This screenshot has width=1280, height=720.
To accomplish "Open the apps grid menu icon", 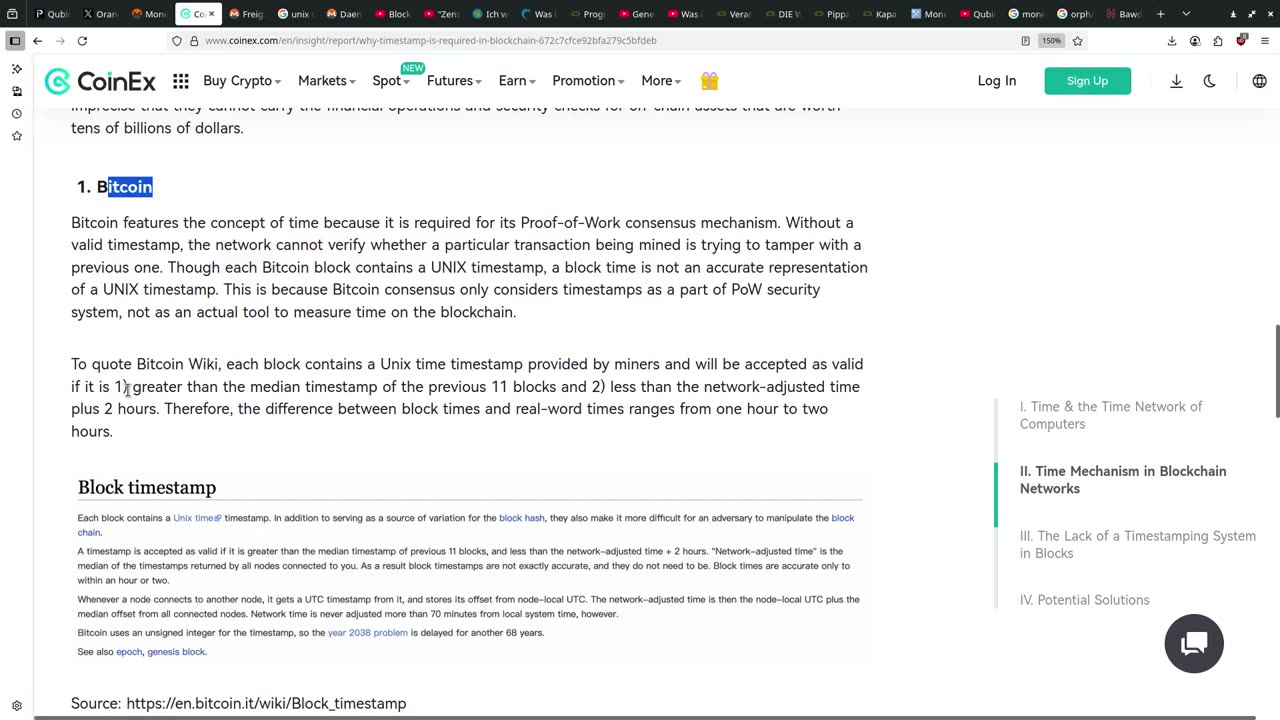I will point(180,81).
